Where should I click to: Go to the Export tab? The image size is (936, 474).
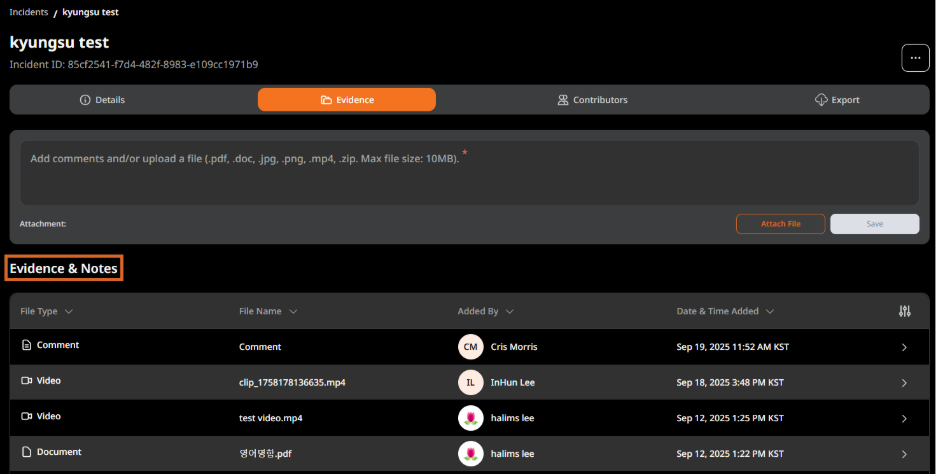click(837, 100)
